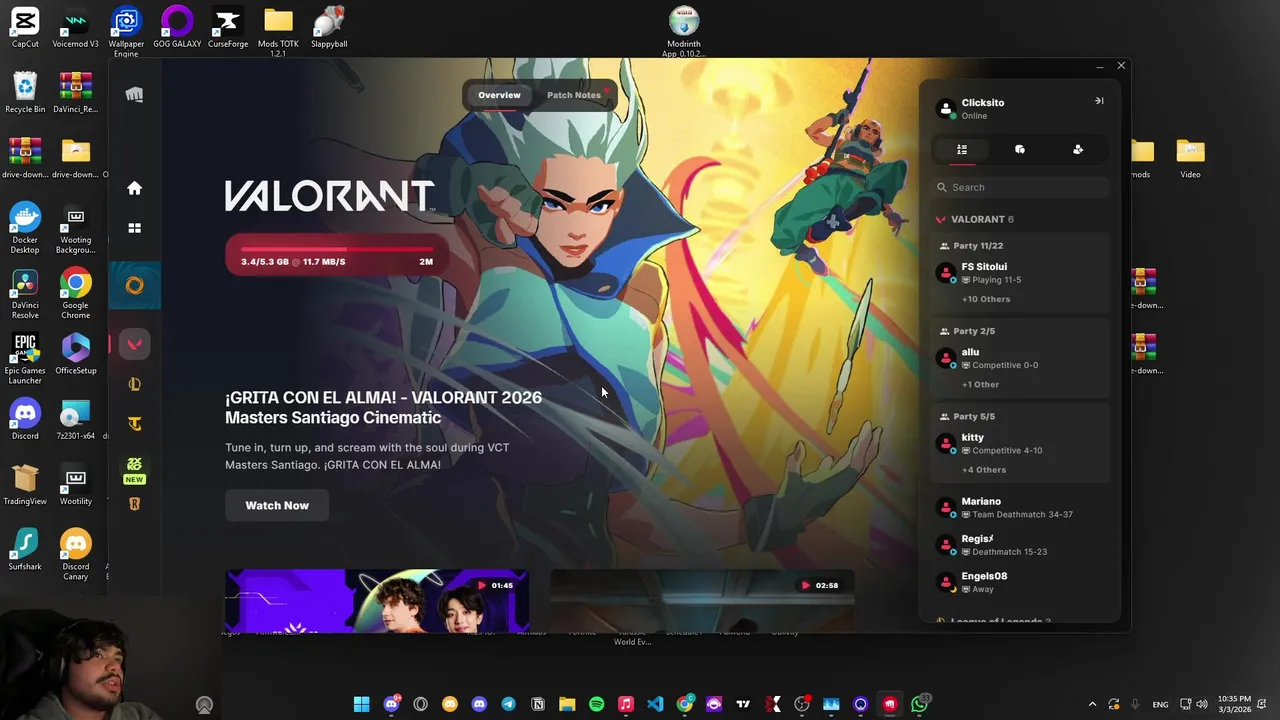
Task: Click the Riot Games fist logo
Action: point(134,95)
